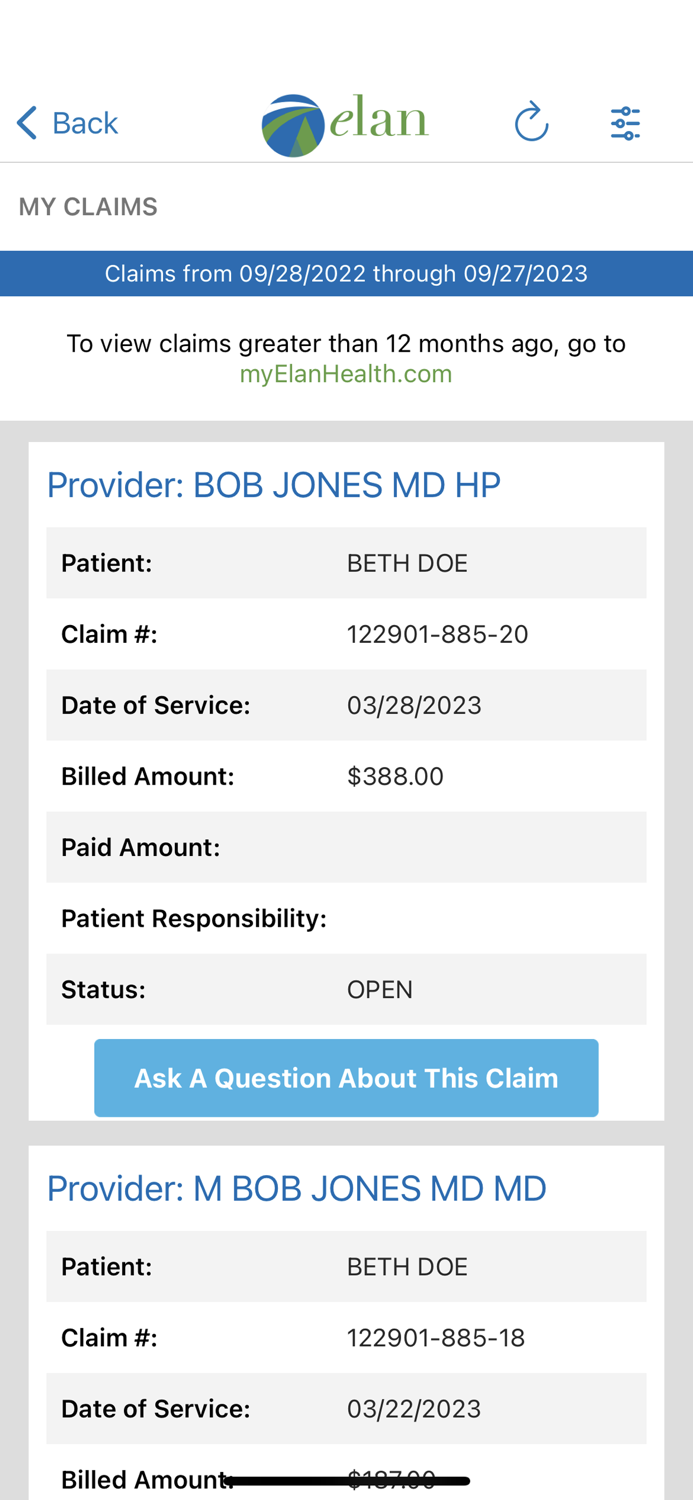Tap claim number 122901-885-18
The height and width of the screenshot is (1500, 693).
tap(436, 1336)
